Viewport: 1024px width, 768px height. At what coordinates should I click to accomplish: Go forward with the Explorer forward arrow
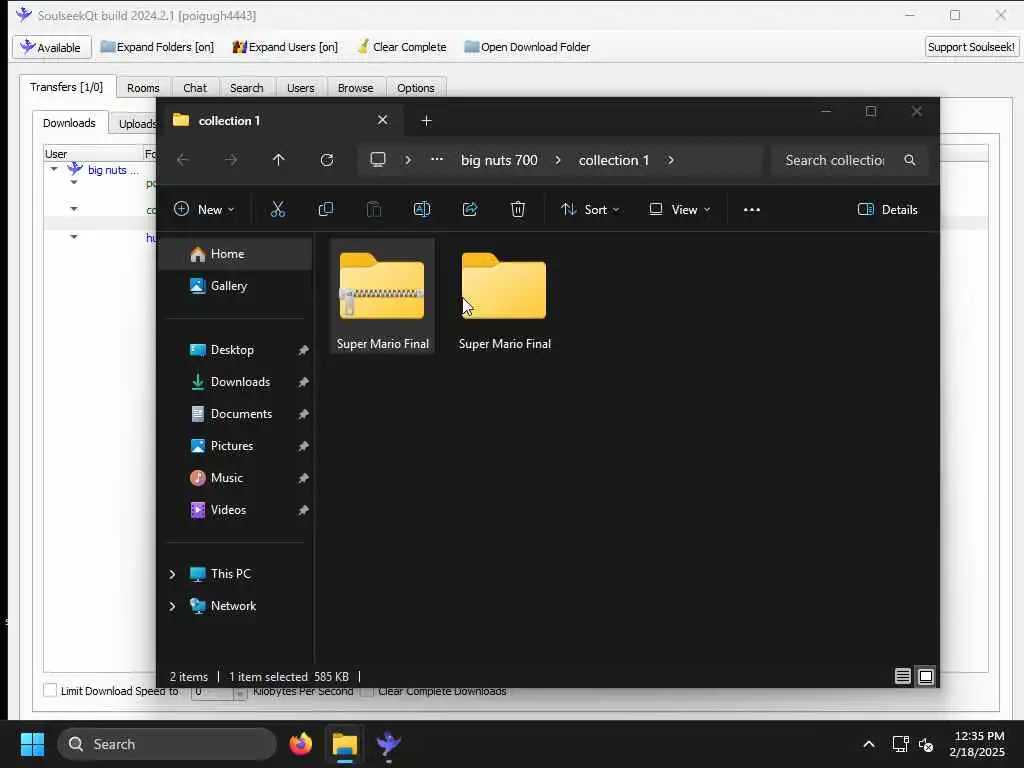click(231, 160)
